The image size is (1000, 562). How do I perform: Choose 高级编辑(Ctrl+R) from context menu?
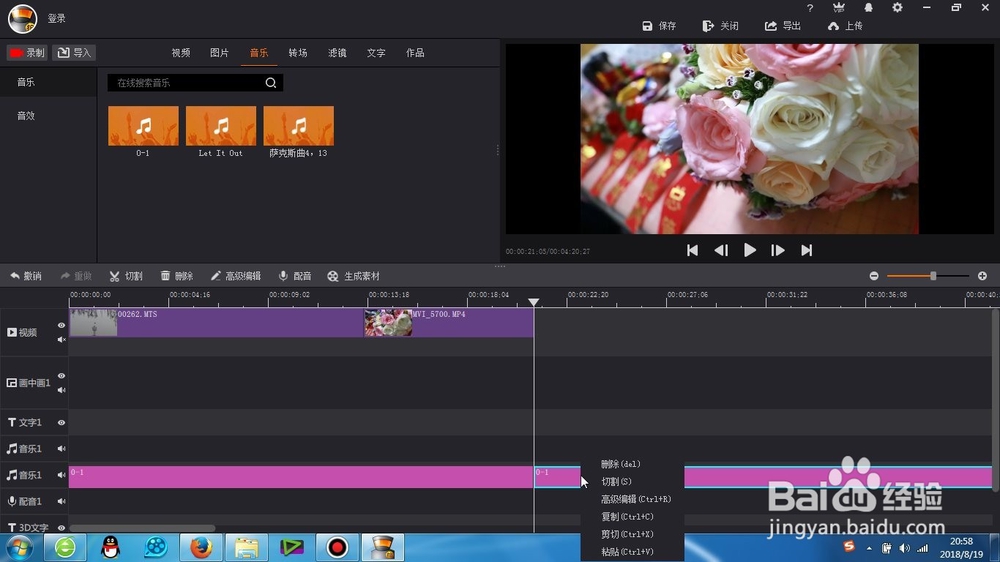636,499
